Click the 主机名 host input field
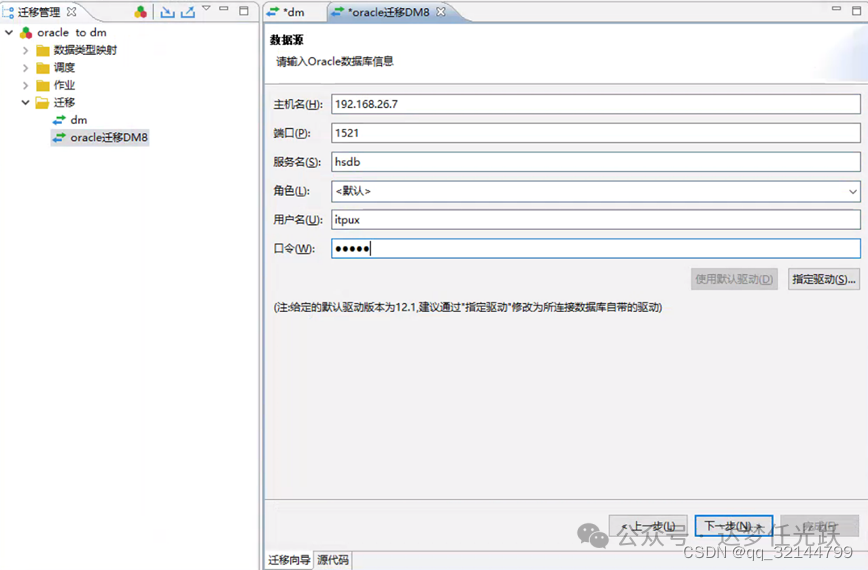The height and width of the screenshot is (570, 868). pyautogui.click(x=596, y=104)
